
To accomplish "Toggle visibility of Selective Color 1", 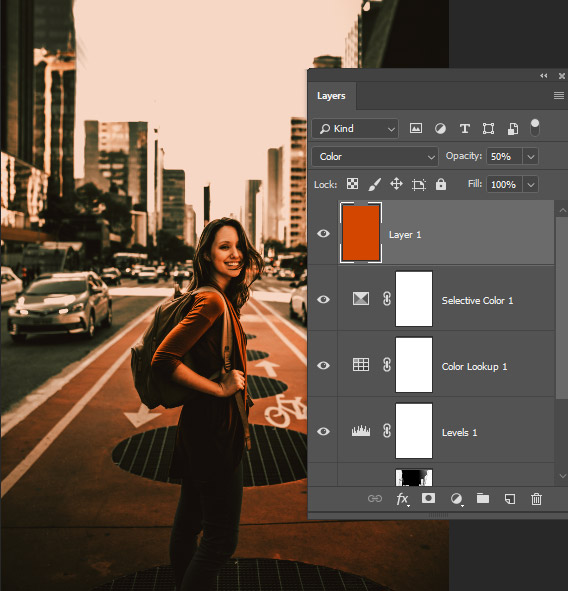I will click(323, 300).
